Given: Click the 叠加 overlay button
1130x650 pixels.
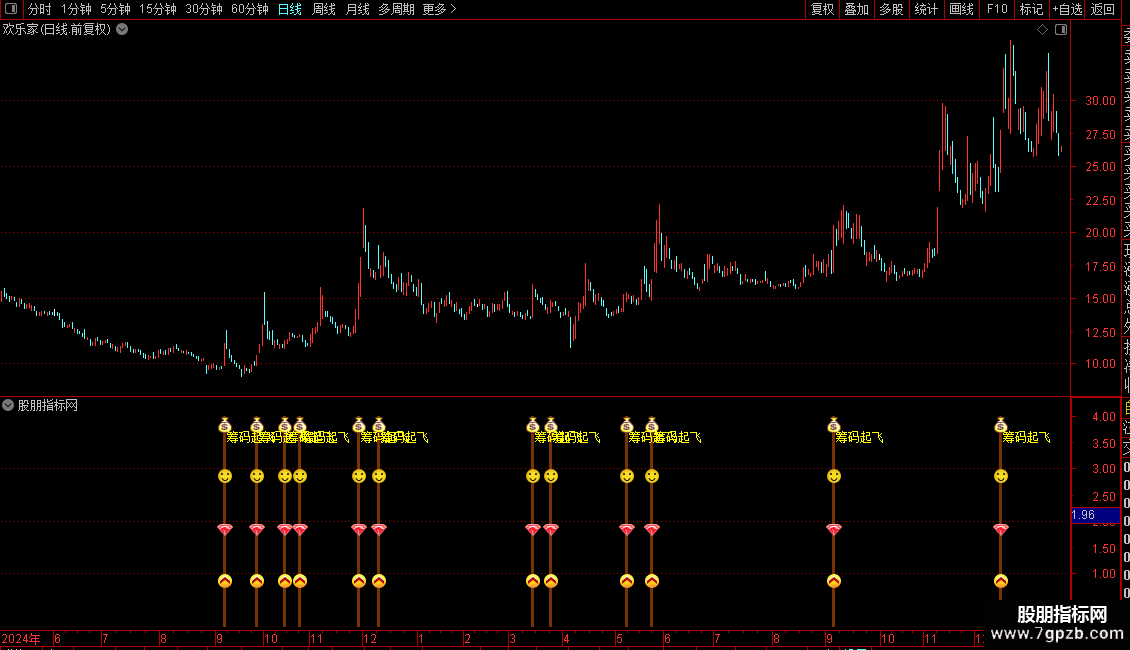Looking at the screenshot, I should (857, 9).
